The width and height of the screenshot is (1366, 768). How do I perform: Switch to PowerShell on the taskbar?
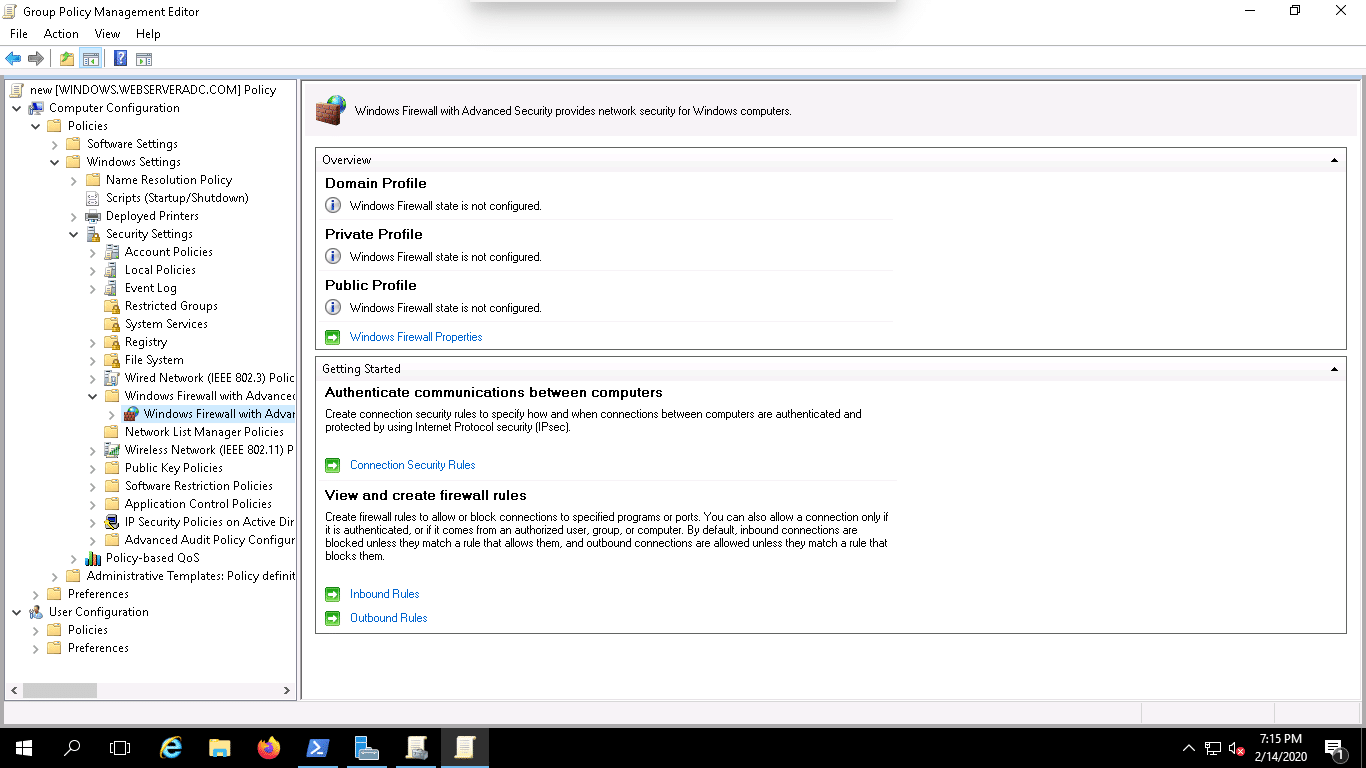318,747
